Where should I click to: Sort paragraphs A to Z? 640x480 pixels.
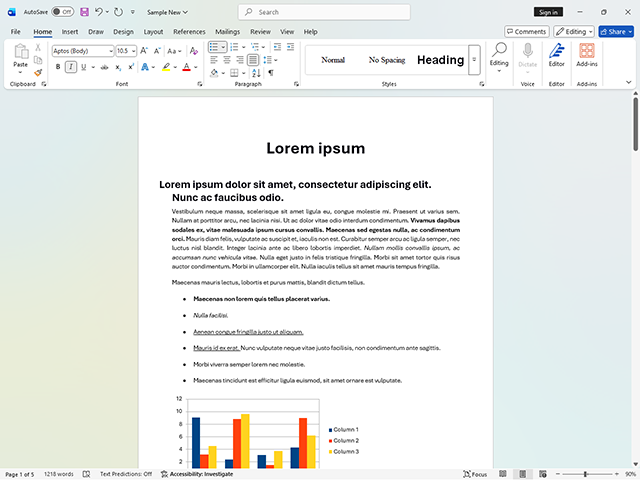[x=256, y=73]
